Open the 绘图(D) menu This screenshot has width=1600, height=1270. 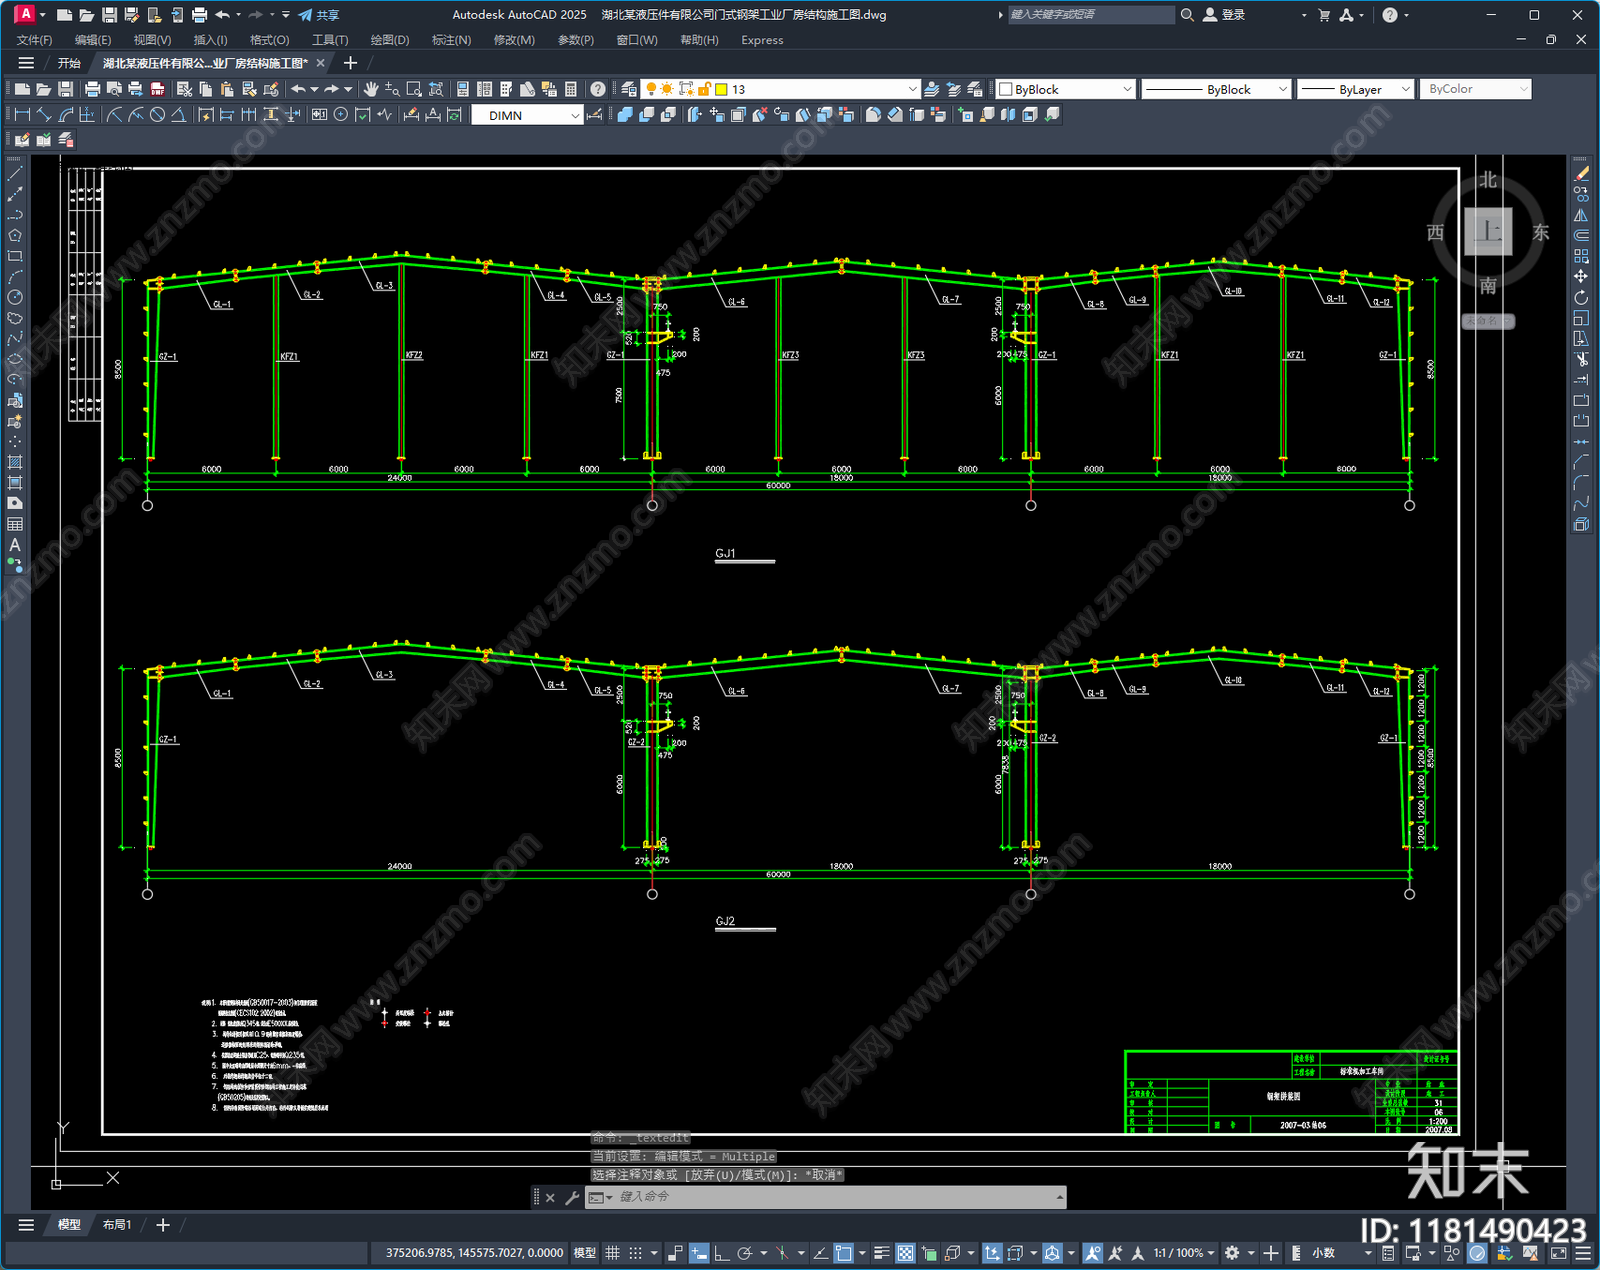[390, 40]
